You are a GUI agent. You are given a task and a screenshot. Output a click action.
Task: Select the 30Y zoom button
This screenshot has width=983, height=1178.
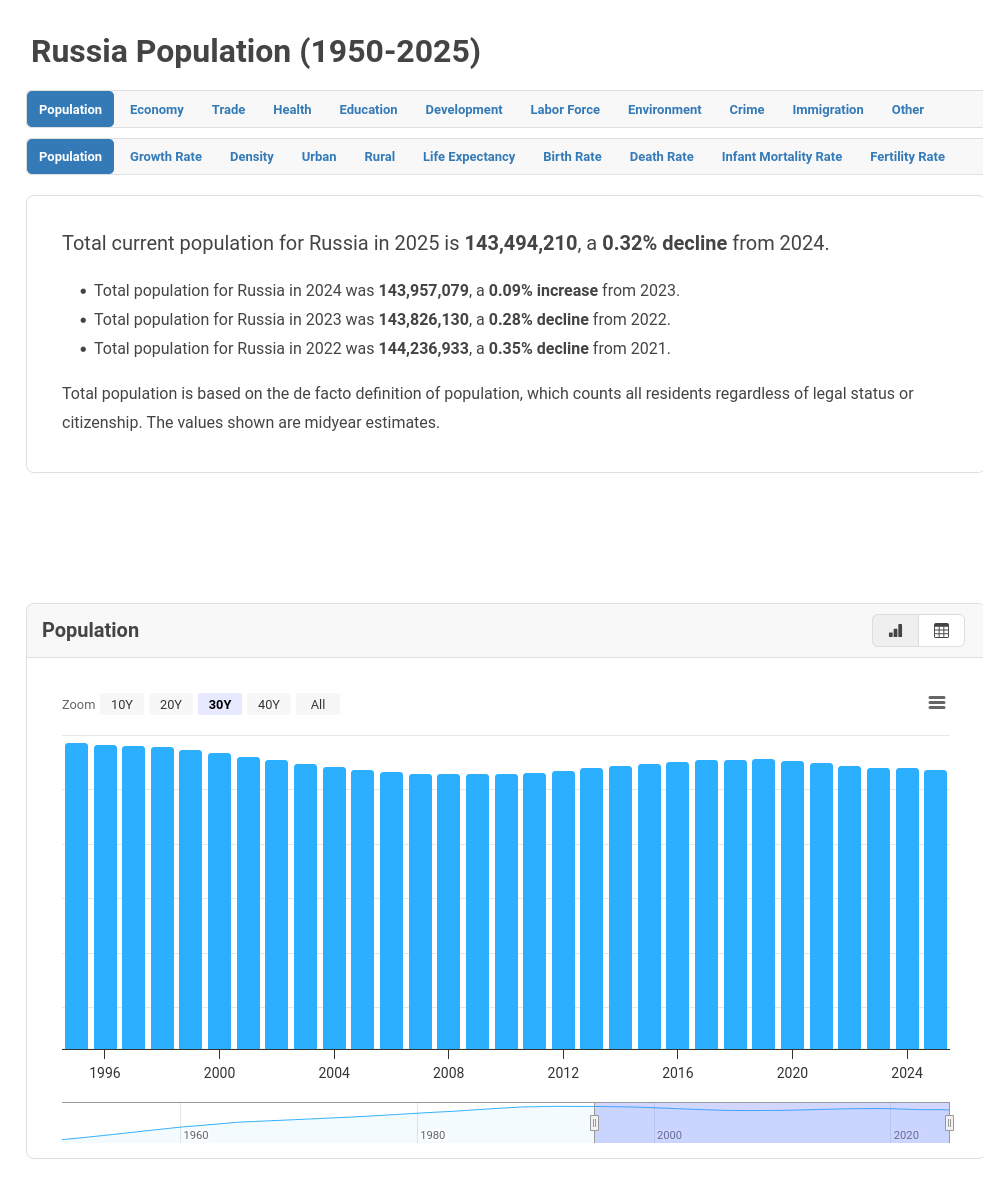coord(219,704)
